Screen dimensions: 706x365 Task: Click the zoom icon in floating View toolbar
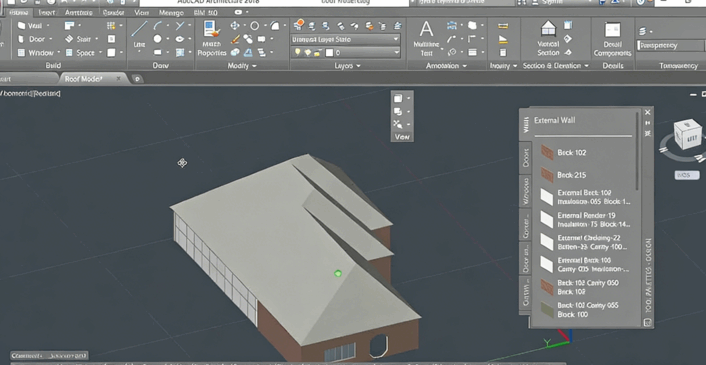[x=398, y=124]
